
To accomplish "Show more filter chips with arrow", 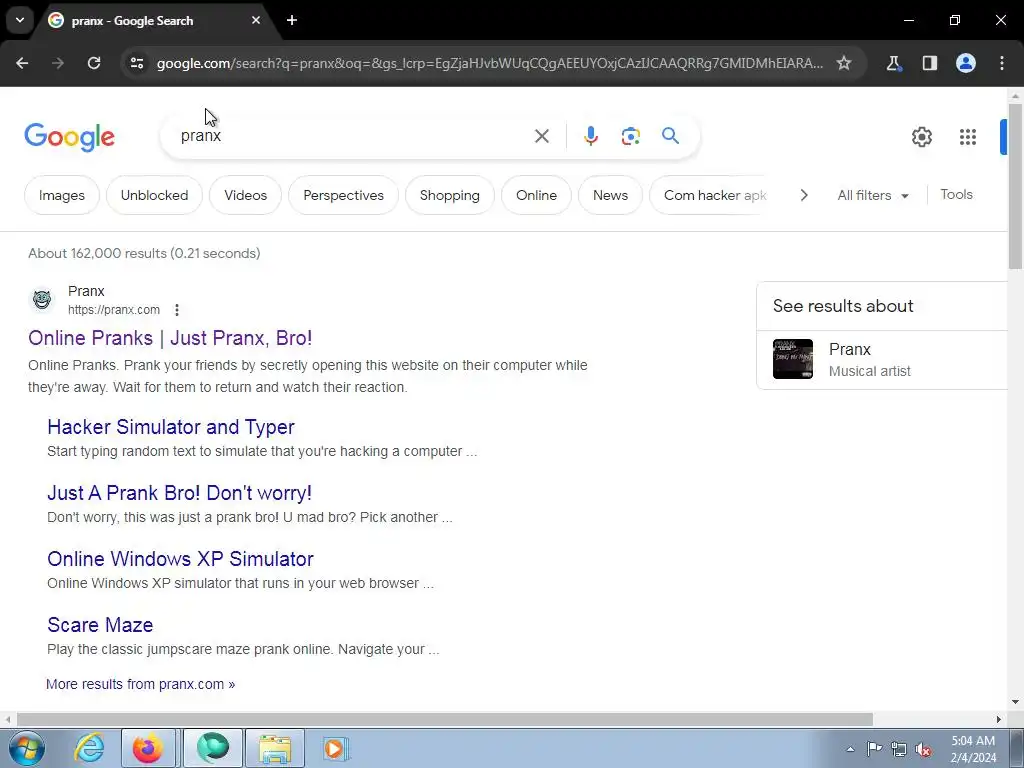I will point(804,195).
